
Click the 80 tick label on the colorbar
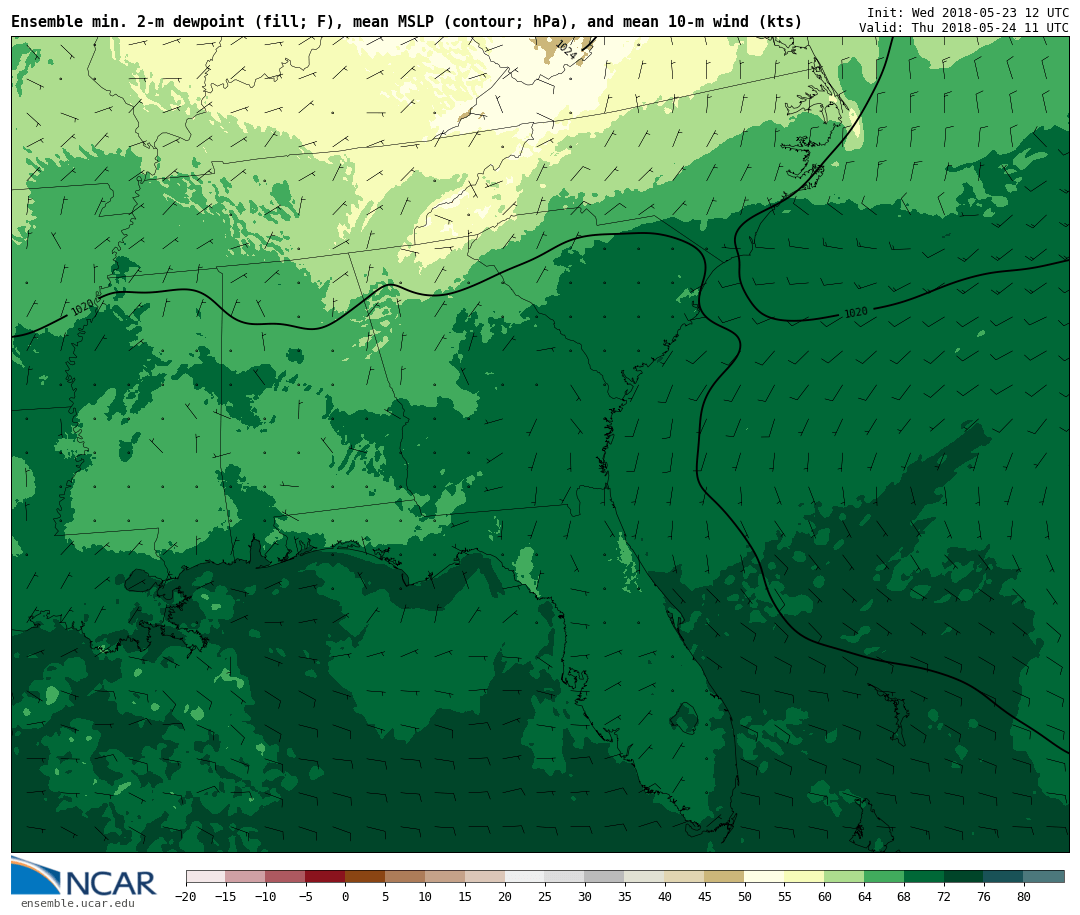(1025, 896)
